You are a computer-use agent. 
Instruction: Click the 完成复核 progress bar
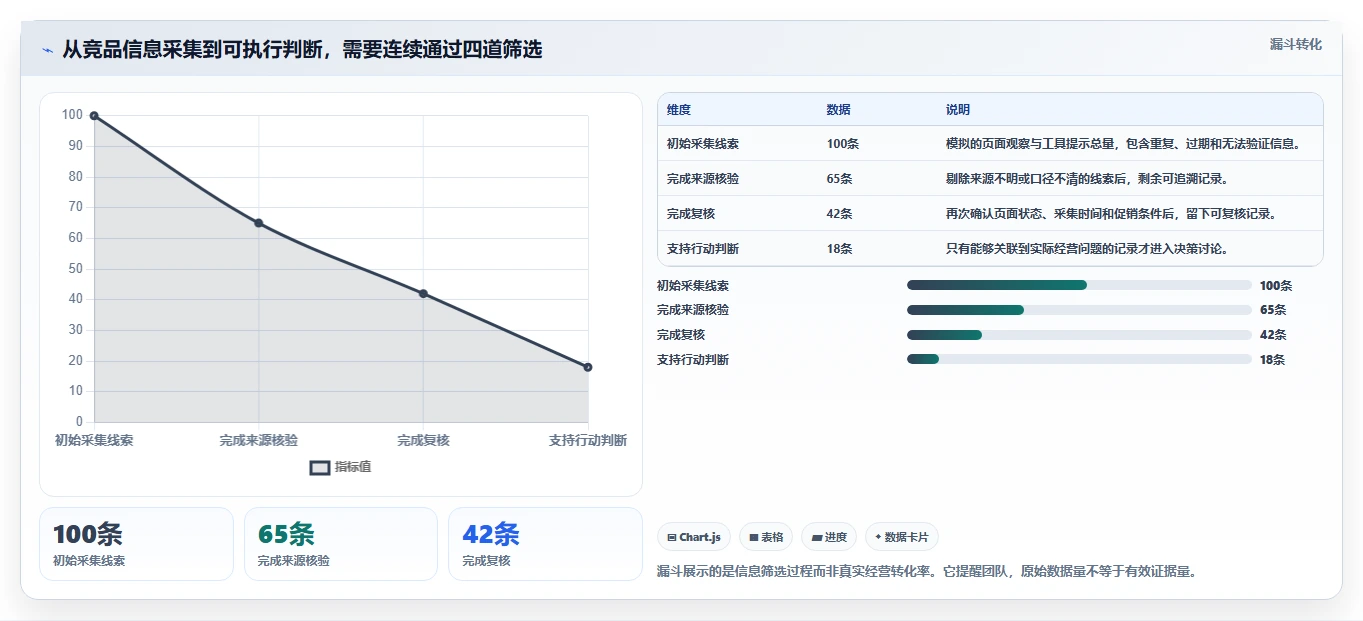pos(1079,335)
